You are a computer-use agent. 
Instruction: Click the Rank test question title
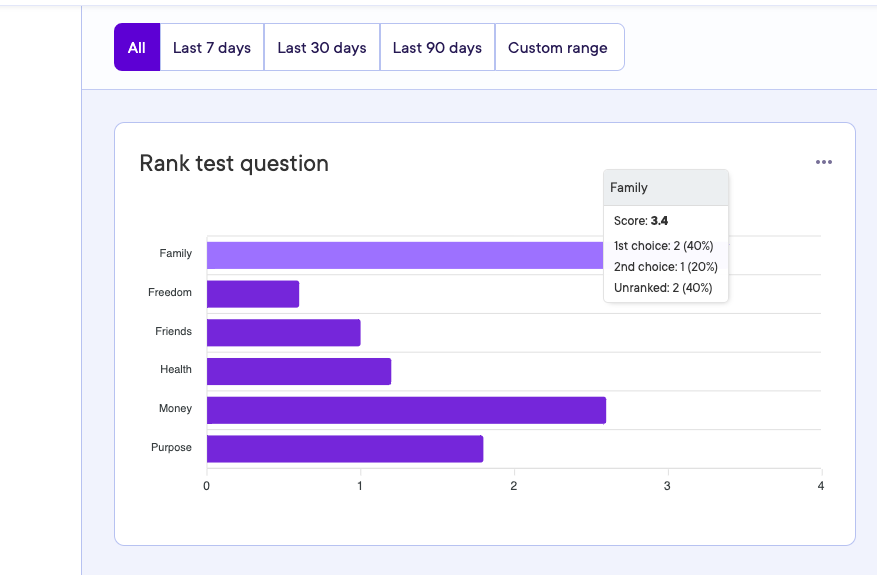(234, 163)
